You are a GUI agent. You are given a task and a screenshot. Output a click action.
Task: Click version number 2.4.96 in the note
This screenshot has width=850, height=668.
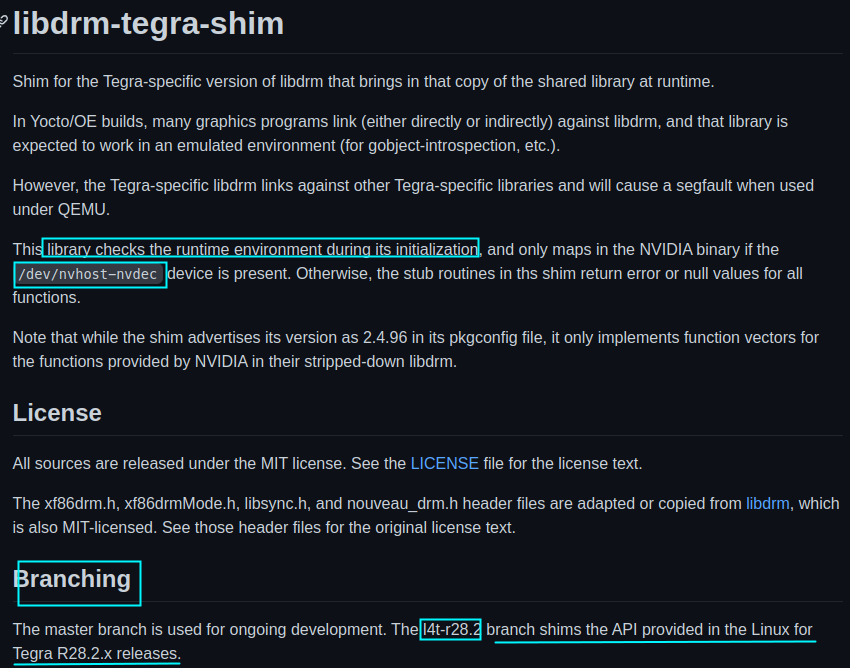coord(385,338)
